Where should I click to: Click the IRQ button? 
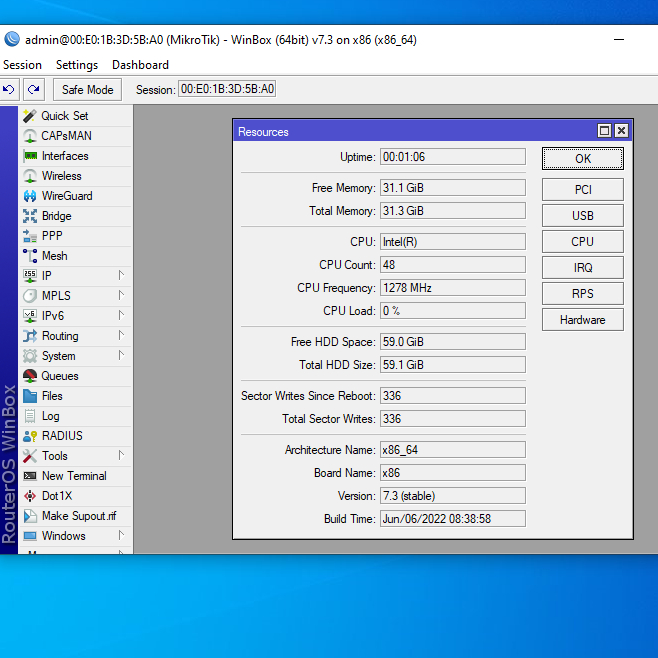pyautogui.click(x=582, y=268)
